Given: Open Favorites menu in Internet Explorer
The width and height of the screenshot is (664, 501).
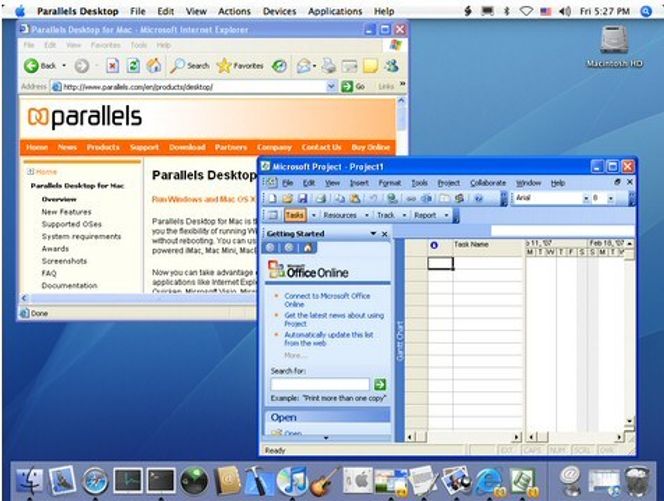Looking at the screenshot, I should pyautogui.click(x=105, y=45).
